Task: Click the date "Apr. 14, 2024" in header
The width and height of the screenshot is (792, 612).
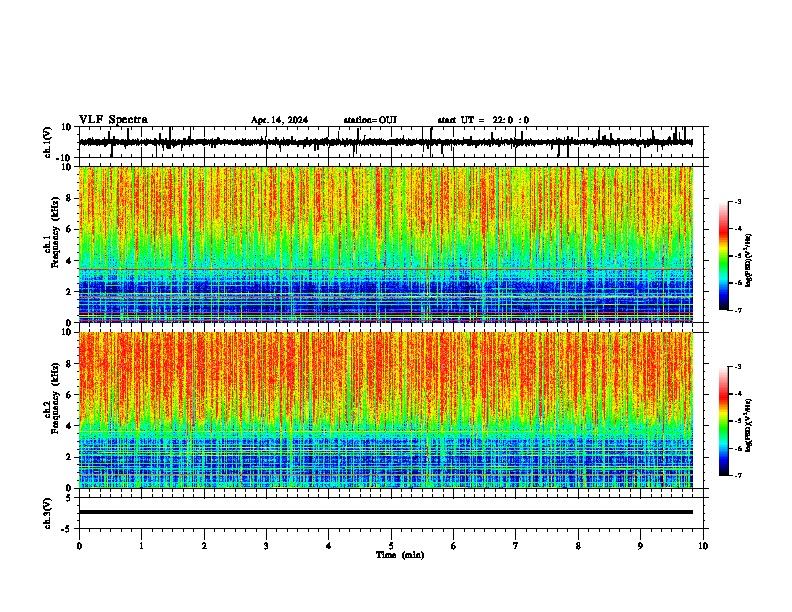Action: point(279,120)
